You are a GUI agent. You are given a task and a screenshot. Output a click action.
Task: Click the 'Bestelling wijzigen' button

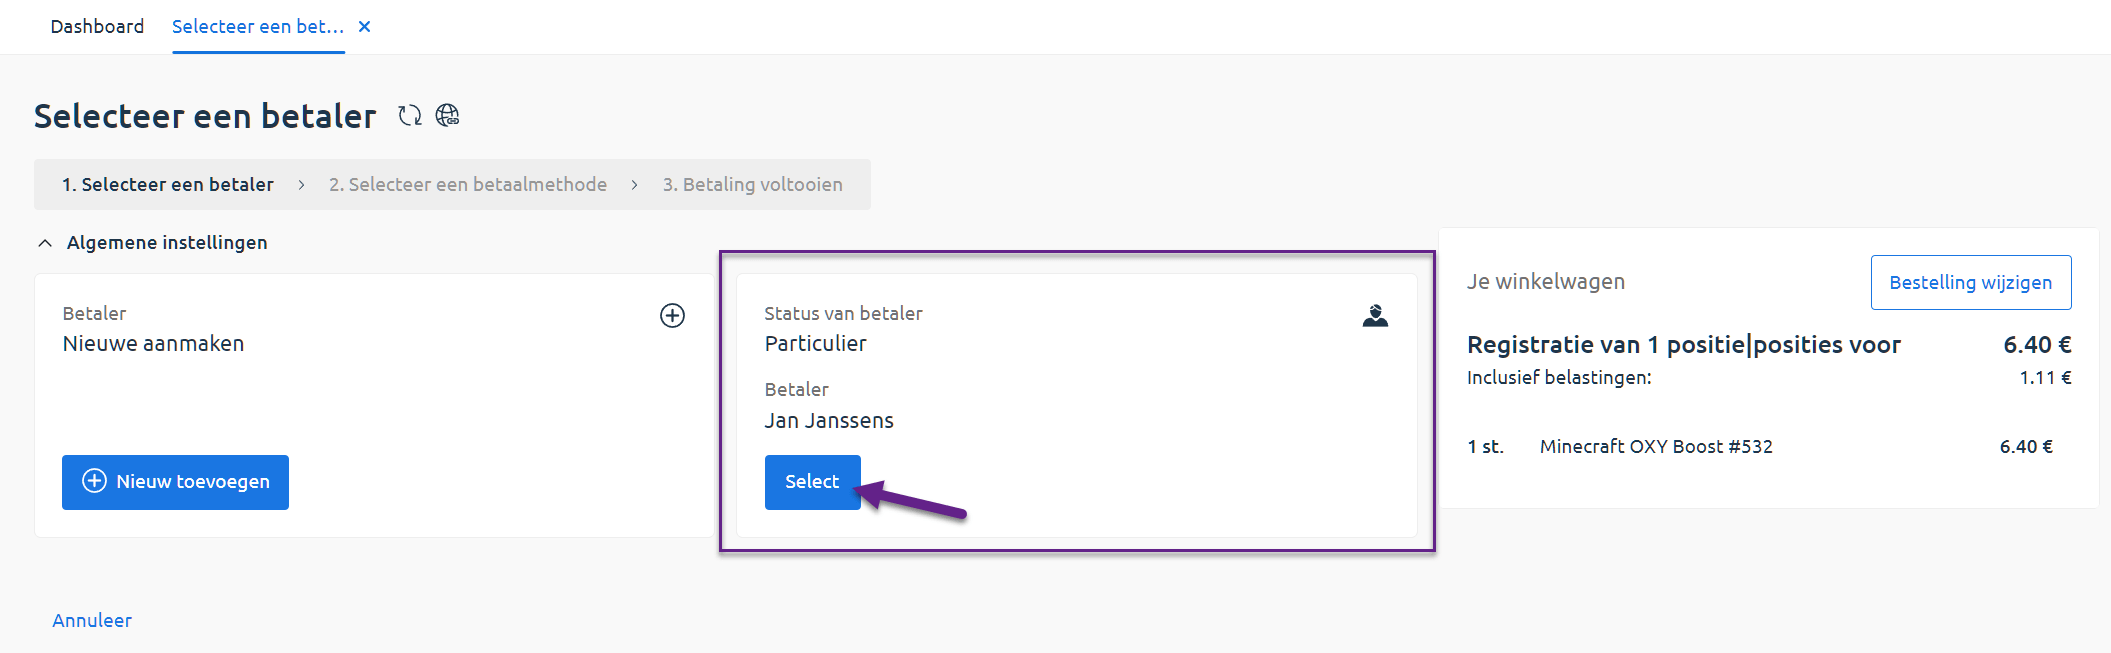click(1970, 283)
